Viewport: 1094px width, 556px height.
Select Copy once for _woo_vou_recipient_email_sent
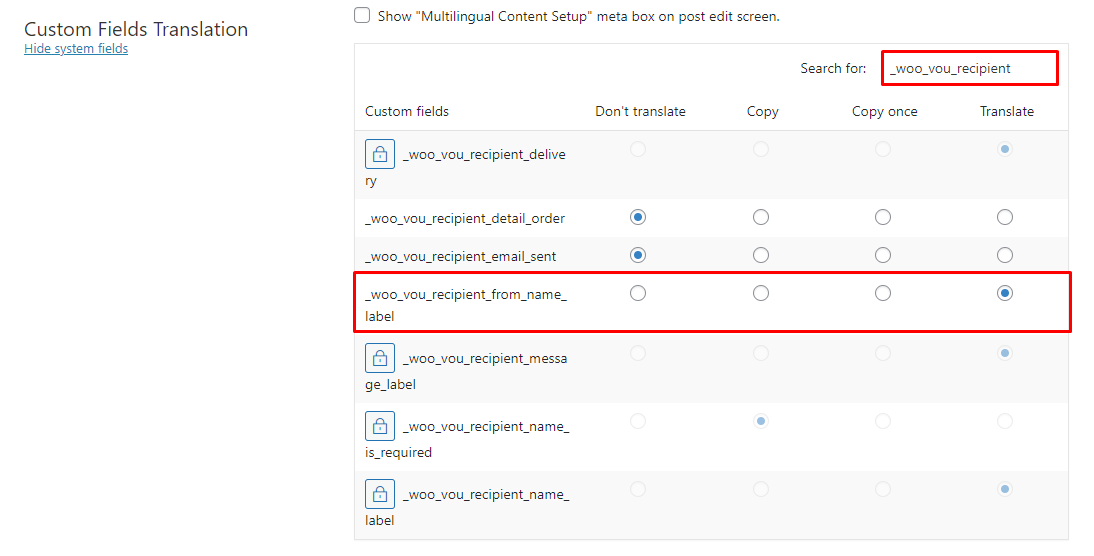883,255
